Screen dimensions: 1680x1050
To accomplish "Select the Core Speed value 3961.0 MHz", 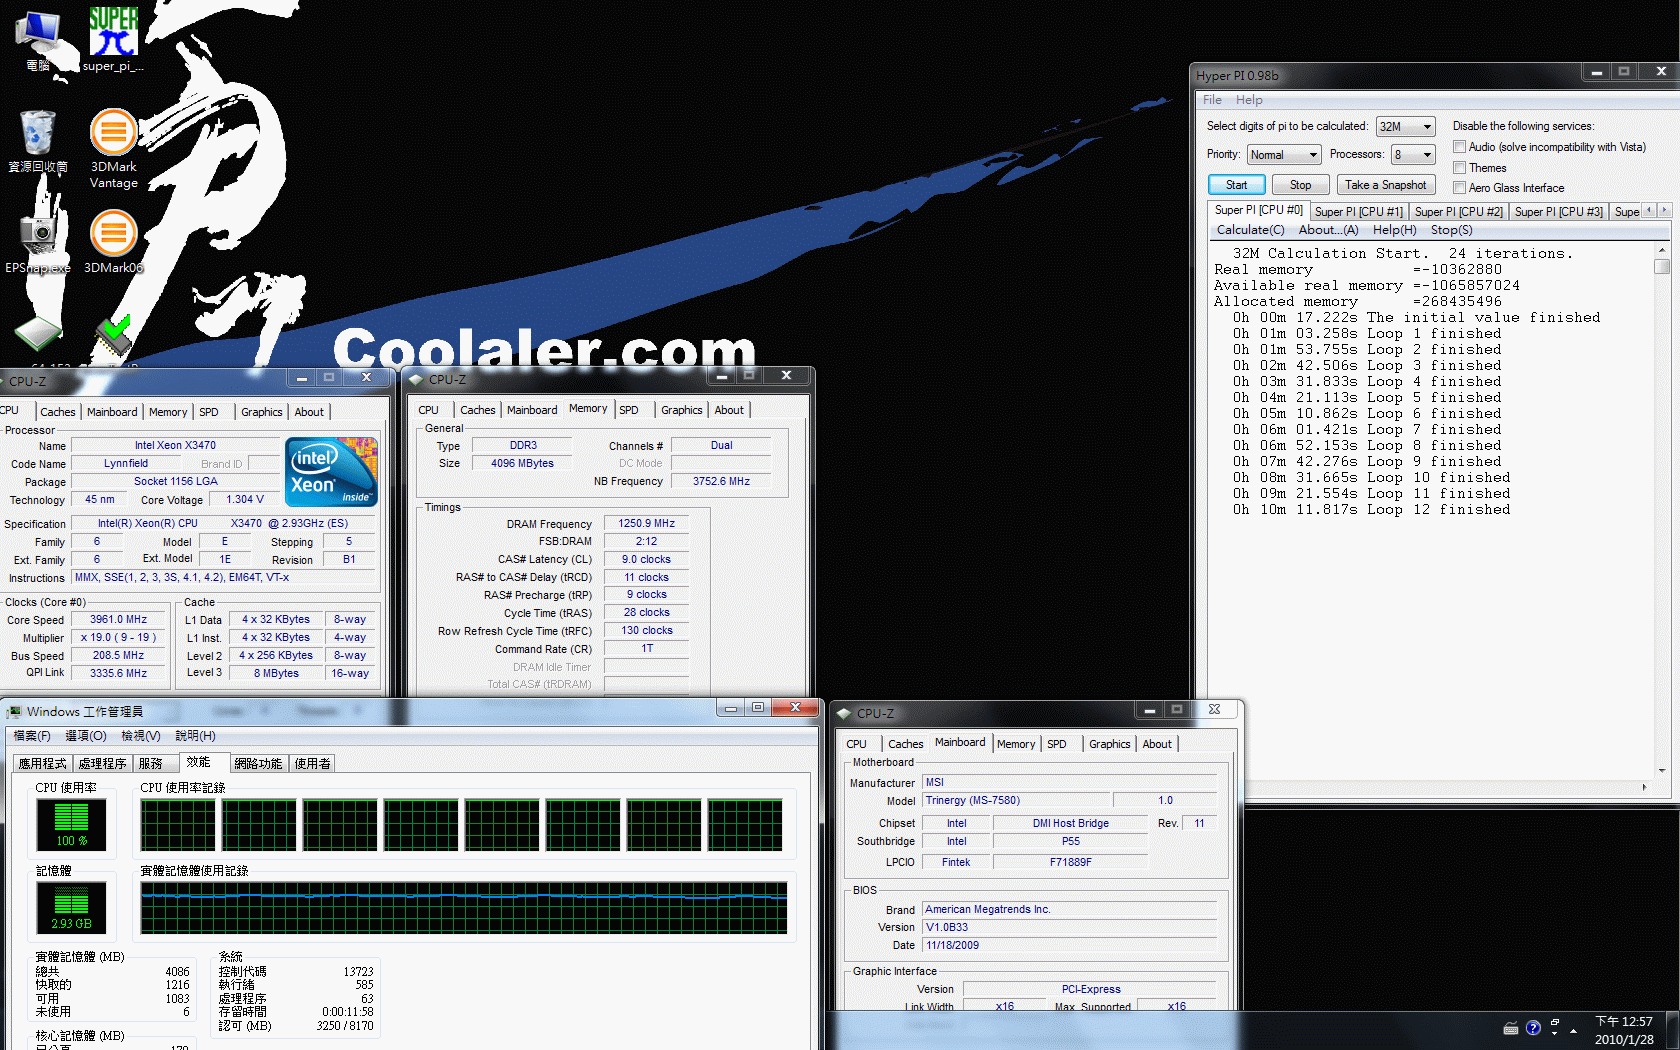I will (x=118, y=620).
